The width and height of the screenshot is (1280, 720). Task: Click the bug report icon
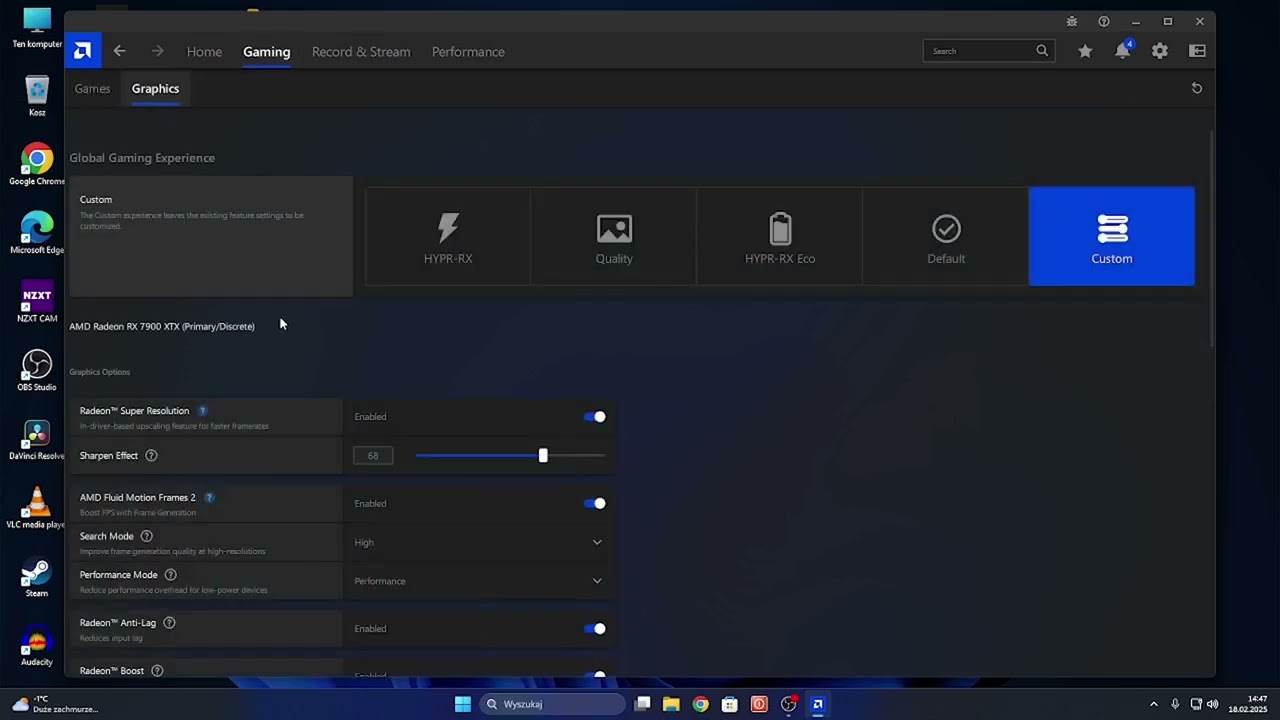(1072, 21)
